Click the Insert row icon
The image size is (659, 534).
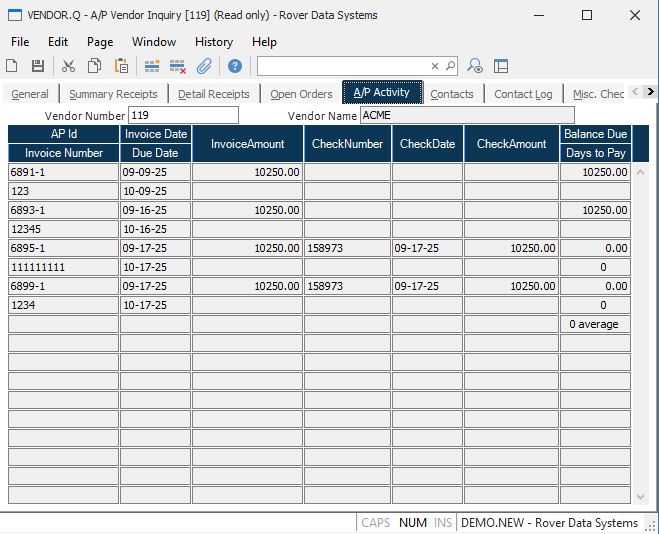pos(152,66)
